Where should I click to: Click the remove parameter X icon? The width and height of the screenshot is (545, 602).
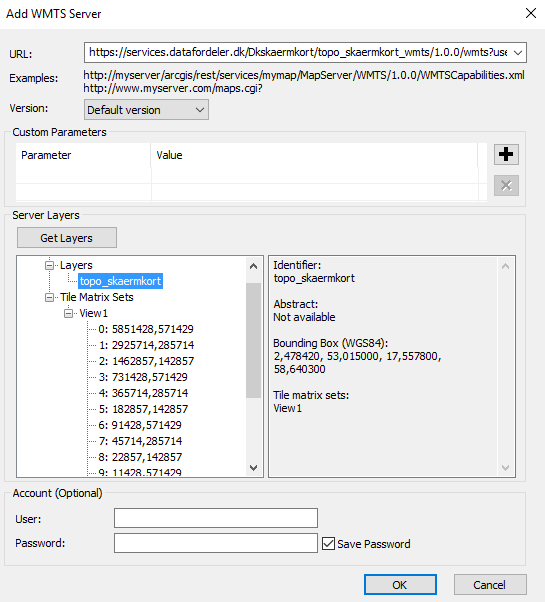pos(506,186)
